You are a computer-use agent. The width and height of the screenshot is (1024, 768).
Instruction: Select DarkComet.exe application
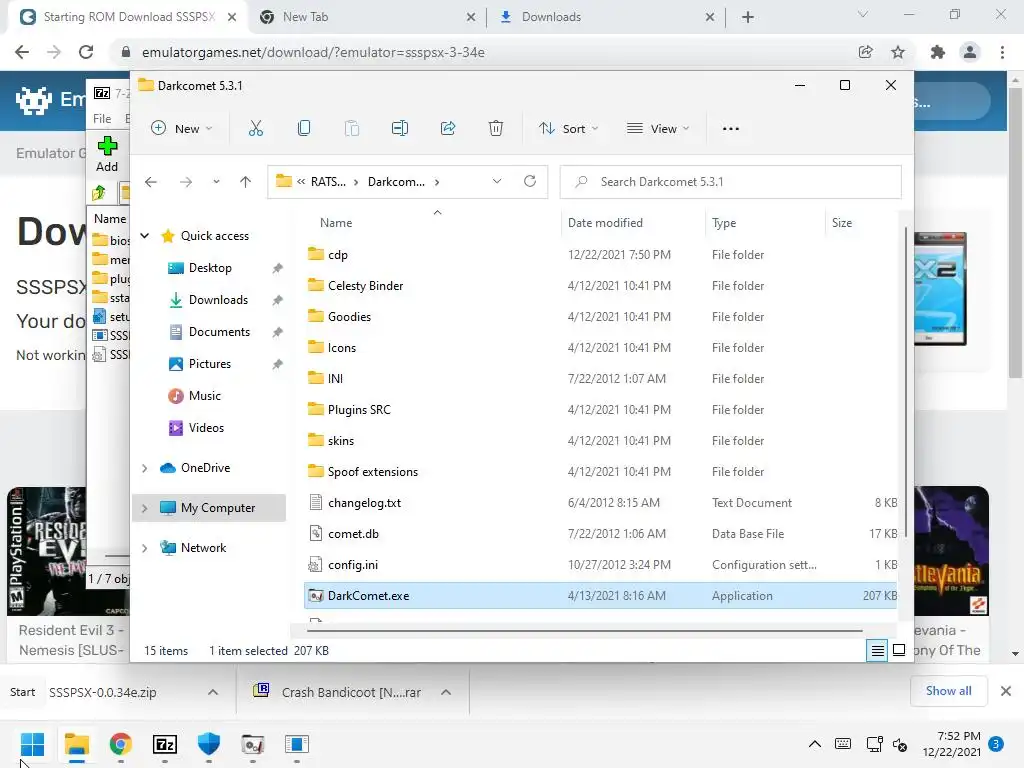tap(601, 596)
